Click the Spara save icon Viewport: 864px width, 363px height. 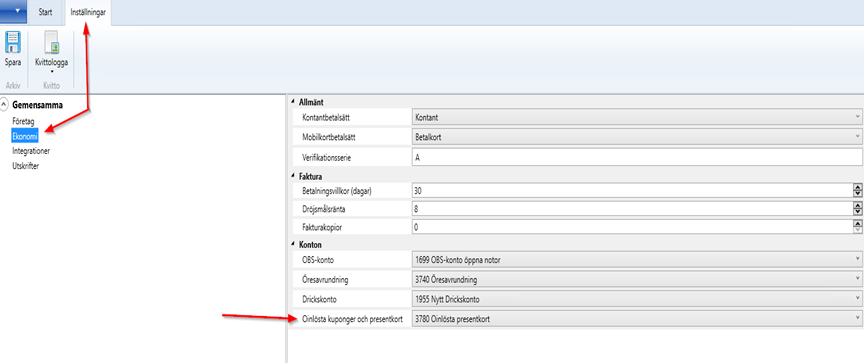(12, 42)
